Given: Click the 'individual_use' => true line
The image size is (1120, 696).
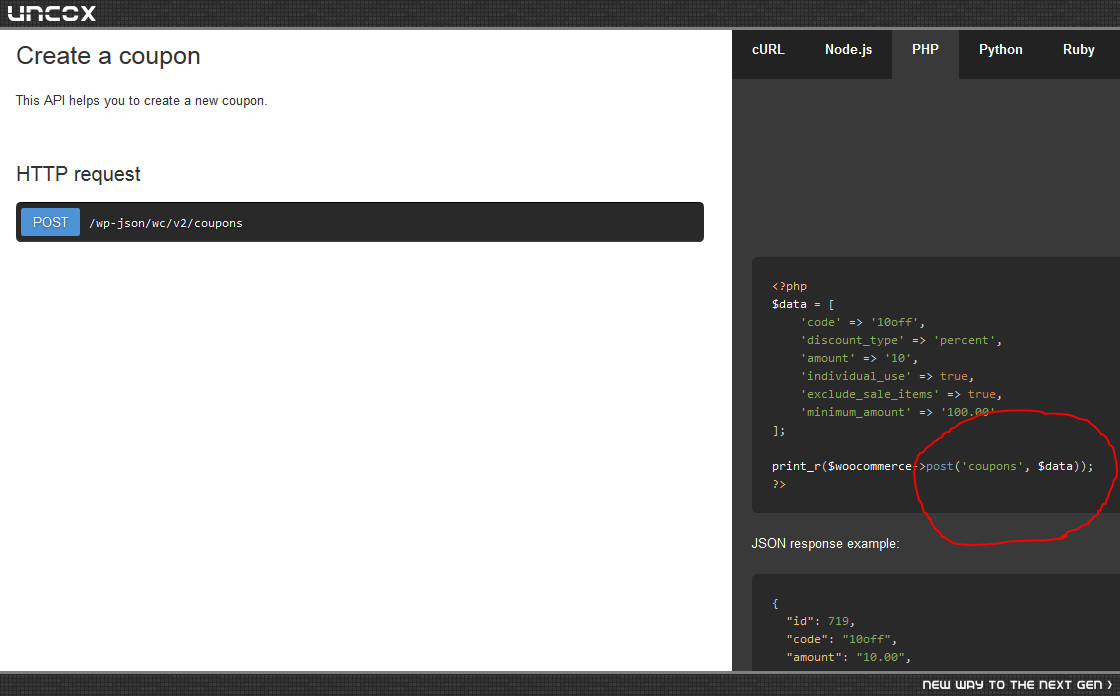Looking at the screenshot, I should coord(886,376).
